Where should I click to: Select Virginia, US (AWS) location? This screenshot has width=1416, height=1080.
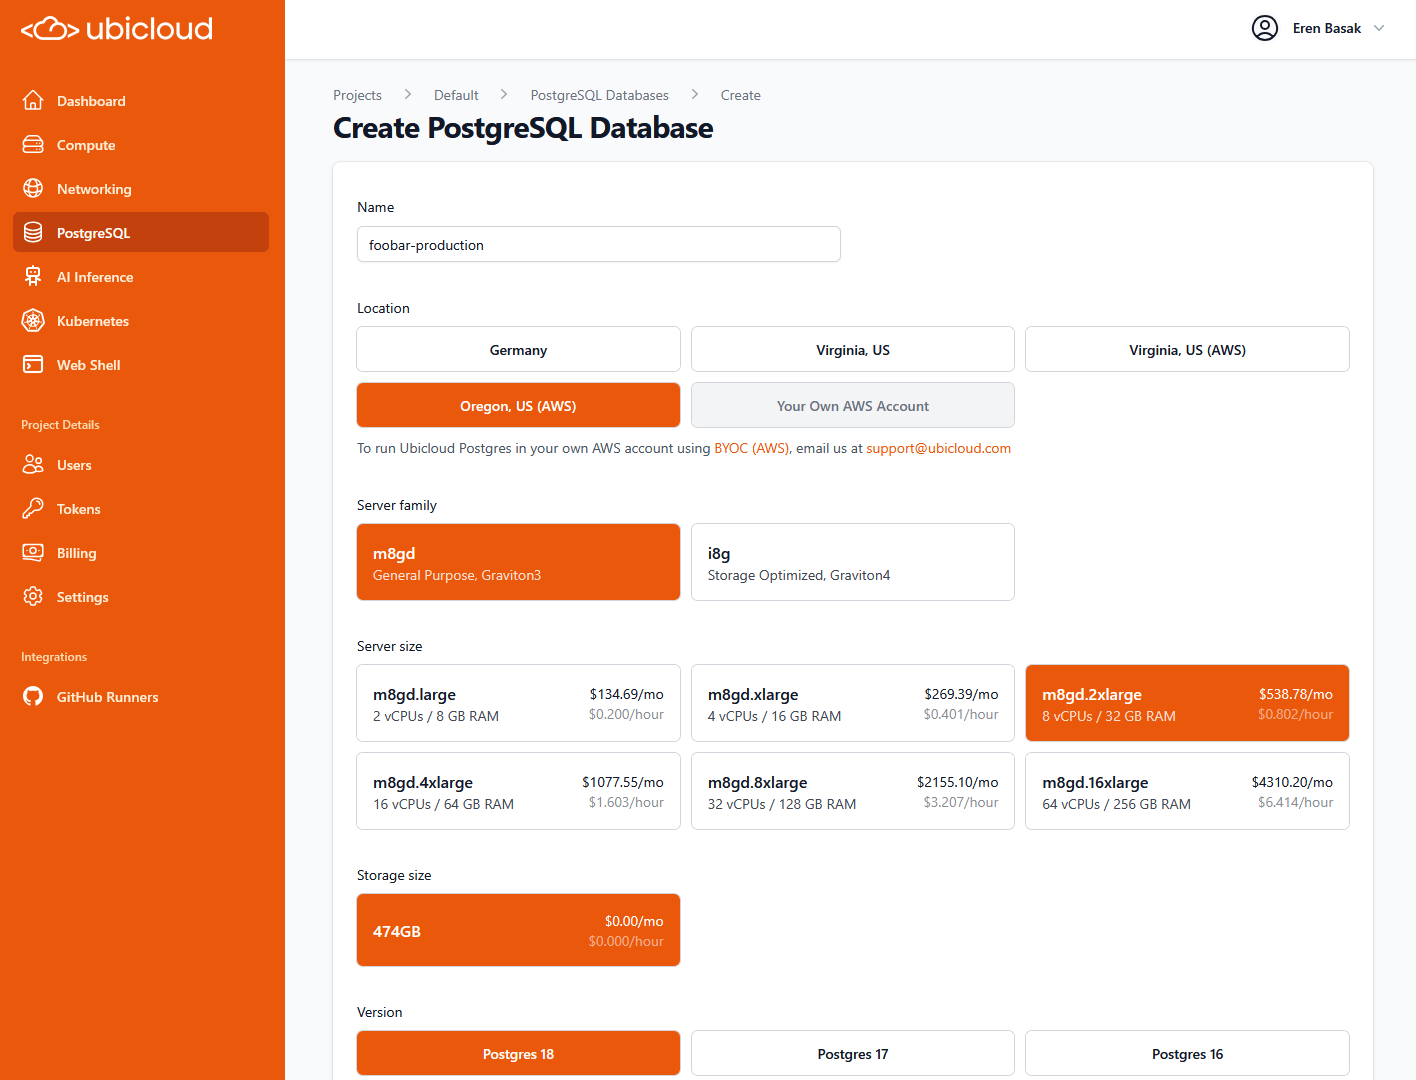1187,350
